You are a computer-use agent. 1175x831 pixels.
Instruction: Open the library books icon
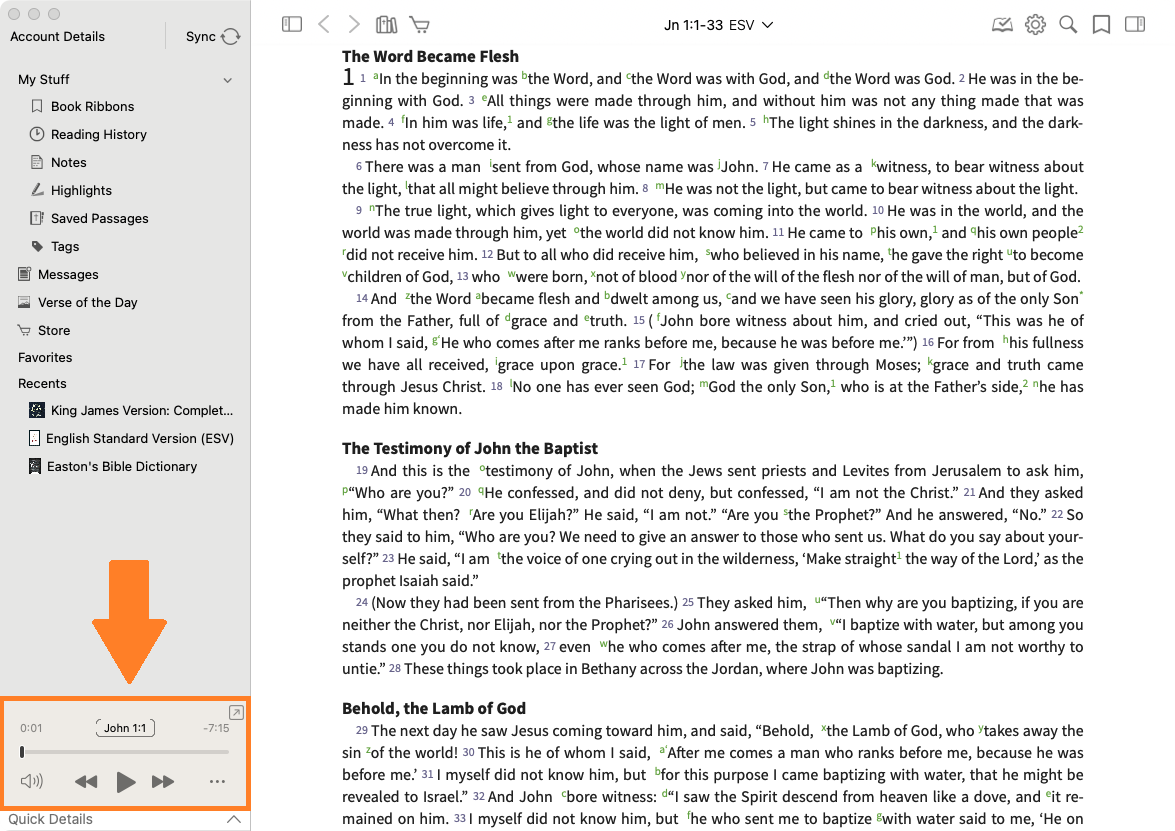386,24
